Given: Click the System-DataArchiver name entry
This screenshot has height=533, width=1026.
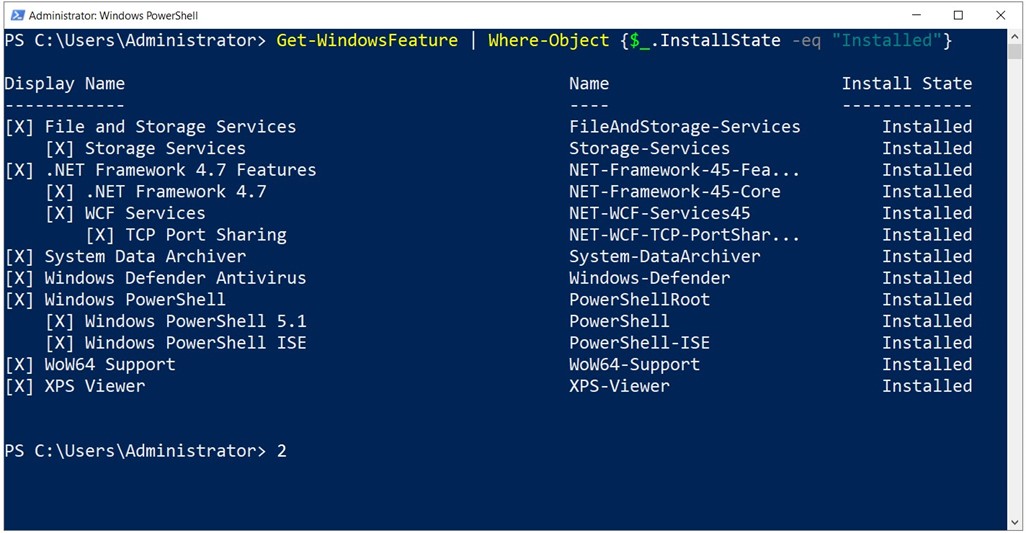Looking at the screenshot, I should [x=665, y=256].
